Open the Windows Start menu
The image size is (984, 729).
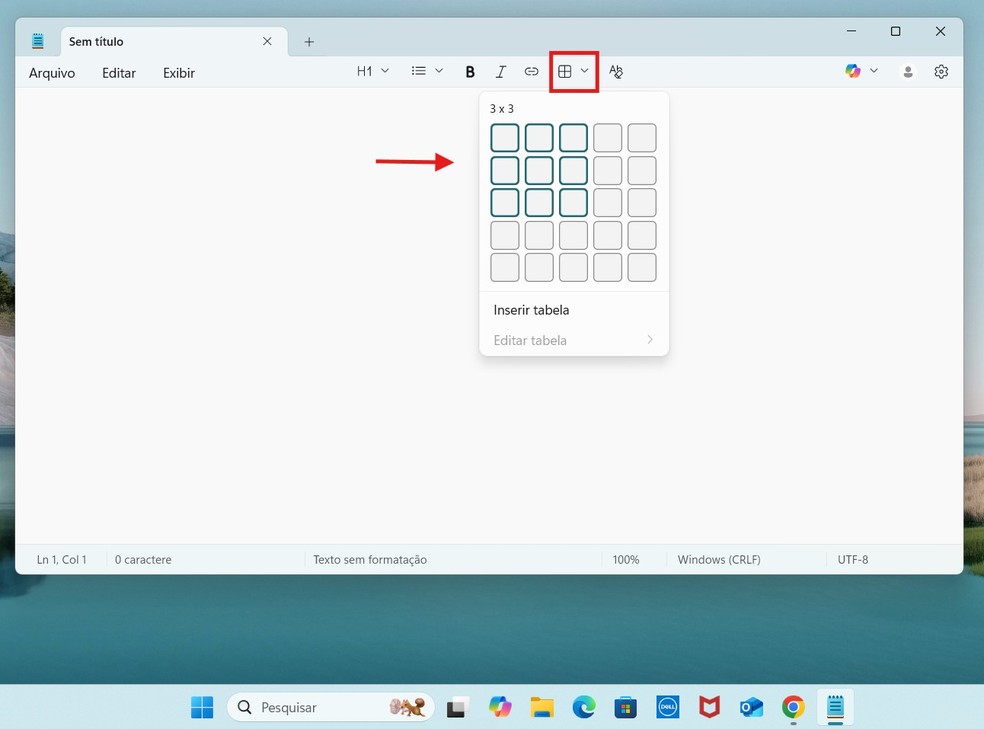(x=202, y=707)
